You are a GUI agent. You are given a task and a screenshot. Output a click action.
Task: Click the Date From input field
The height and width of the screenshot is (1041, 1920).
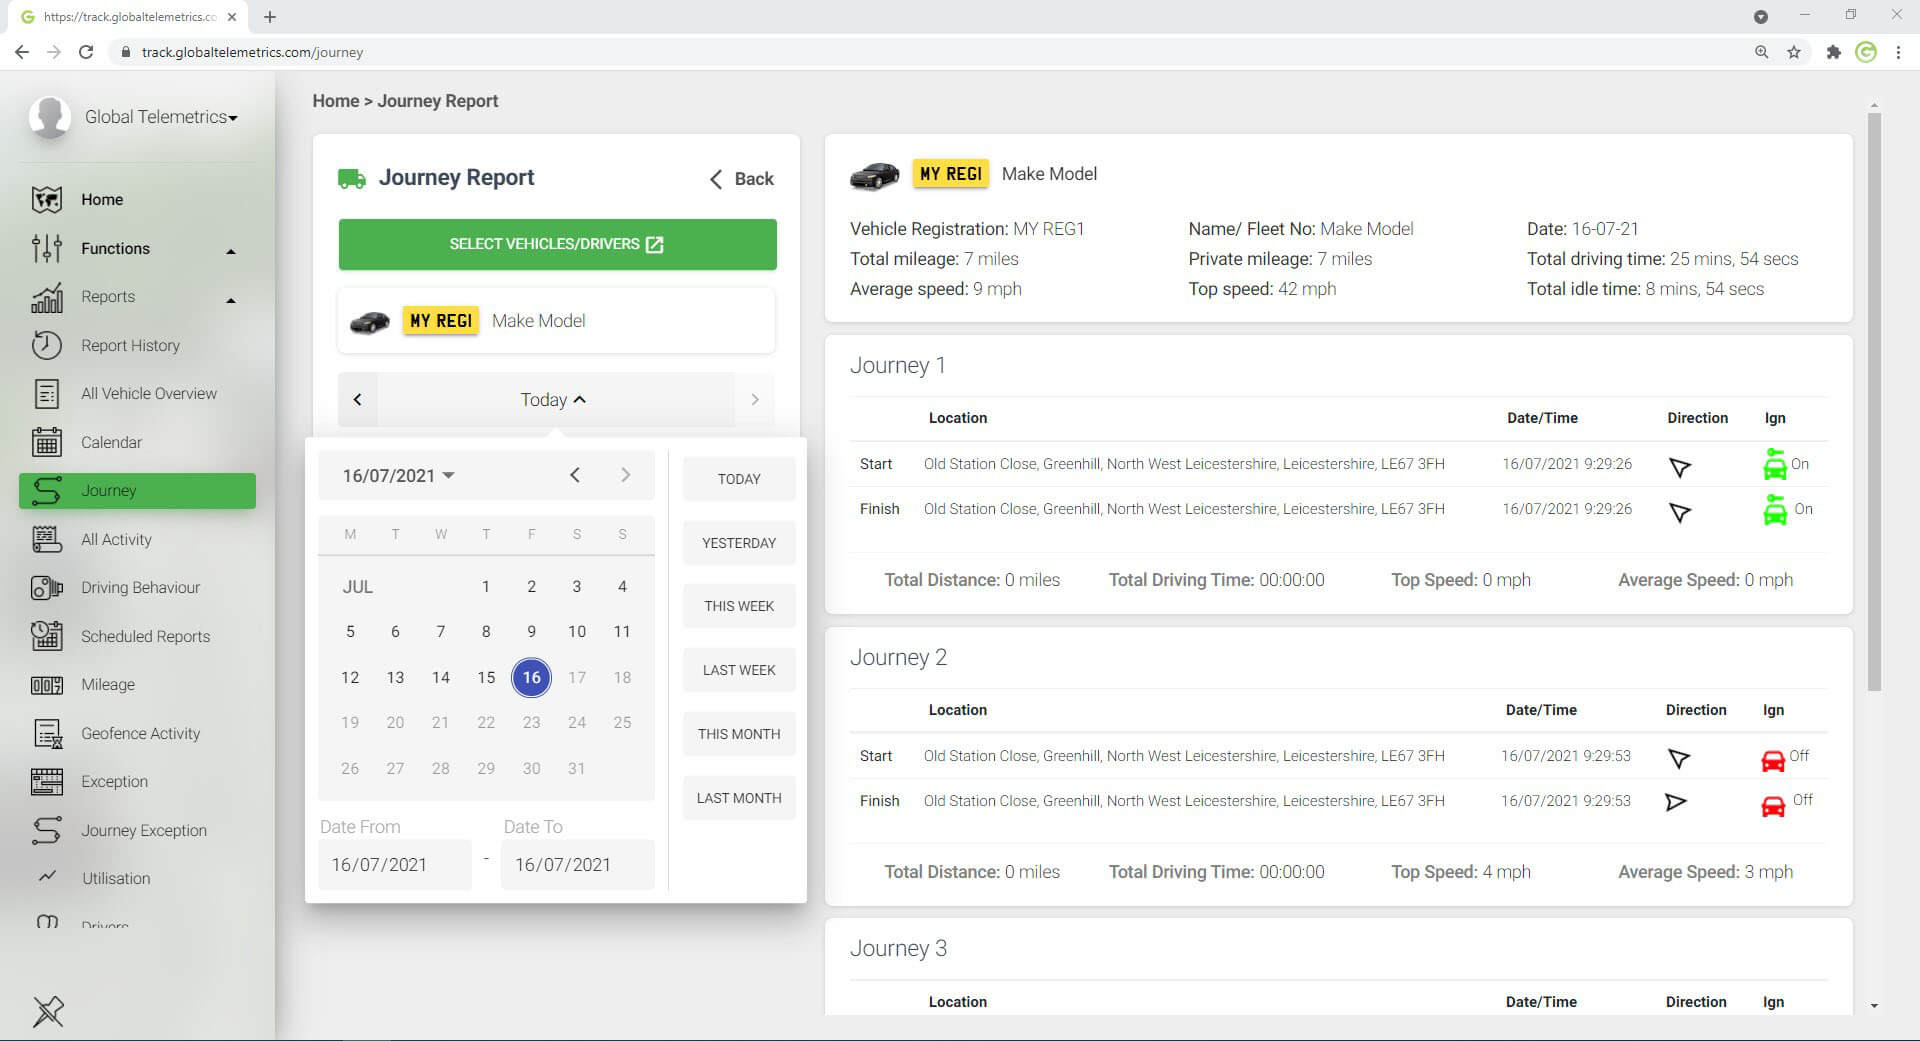(x=394, y=865)
